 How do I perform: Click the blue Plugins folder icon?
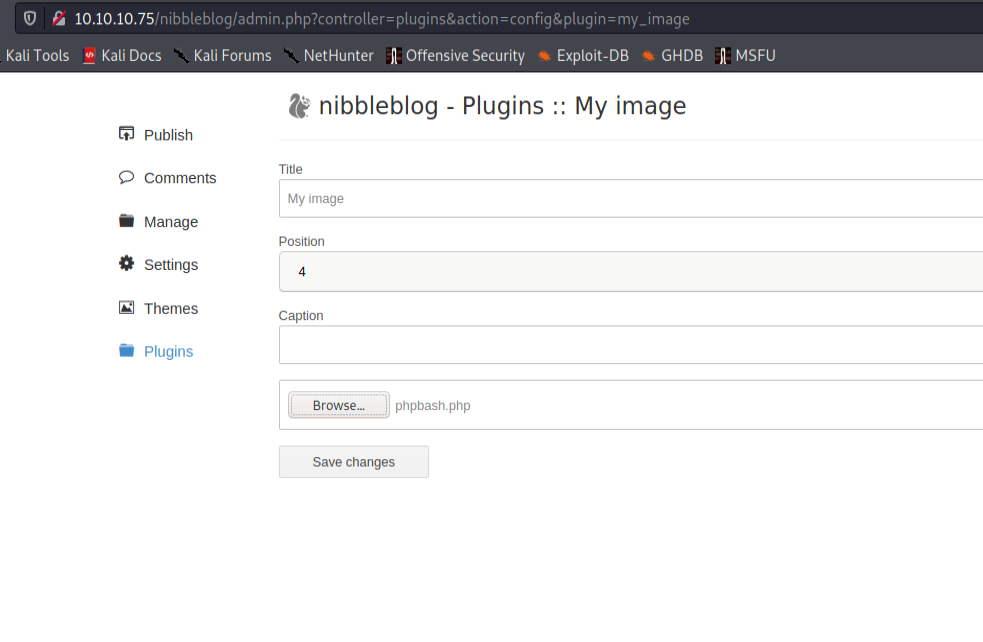pos(126,351)
